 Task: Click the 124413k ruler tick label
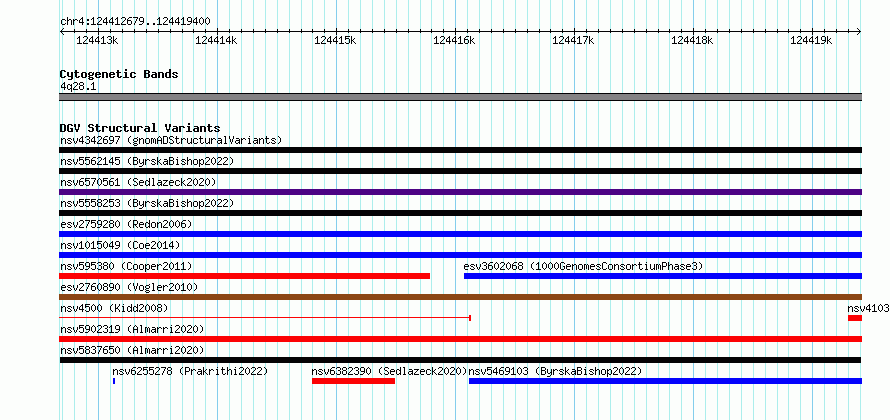[x=97, y=40]
